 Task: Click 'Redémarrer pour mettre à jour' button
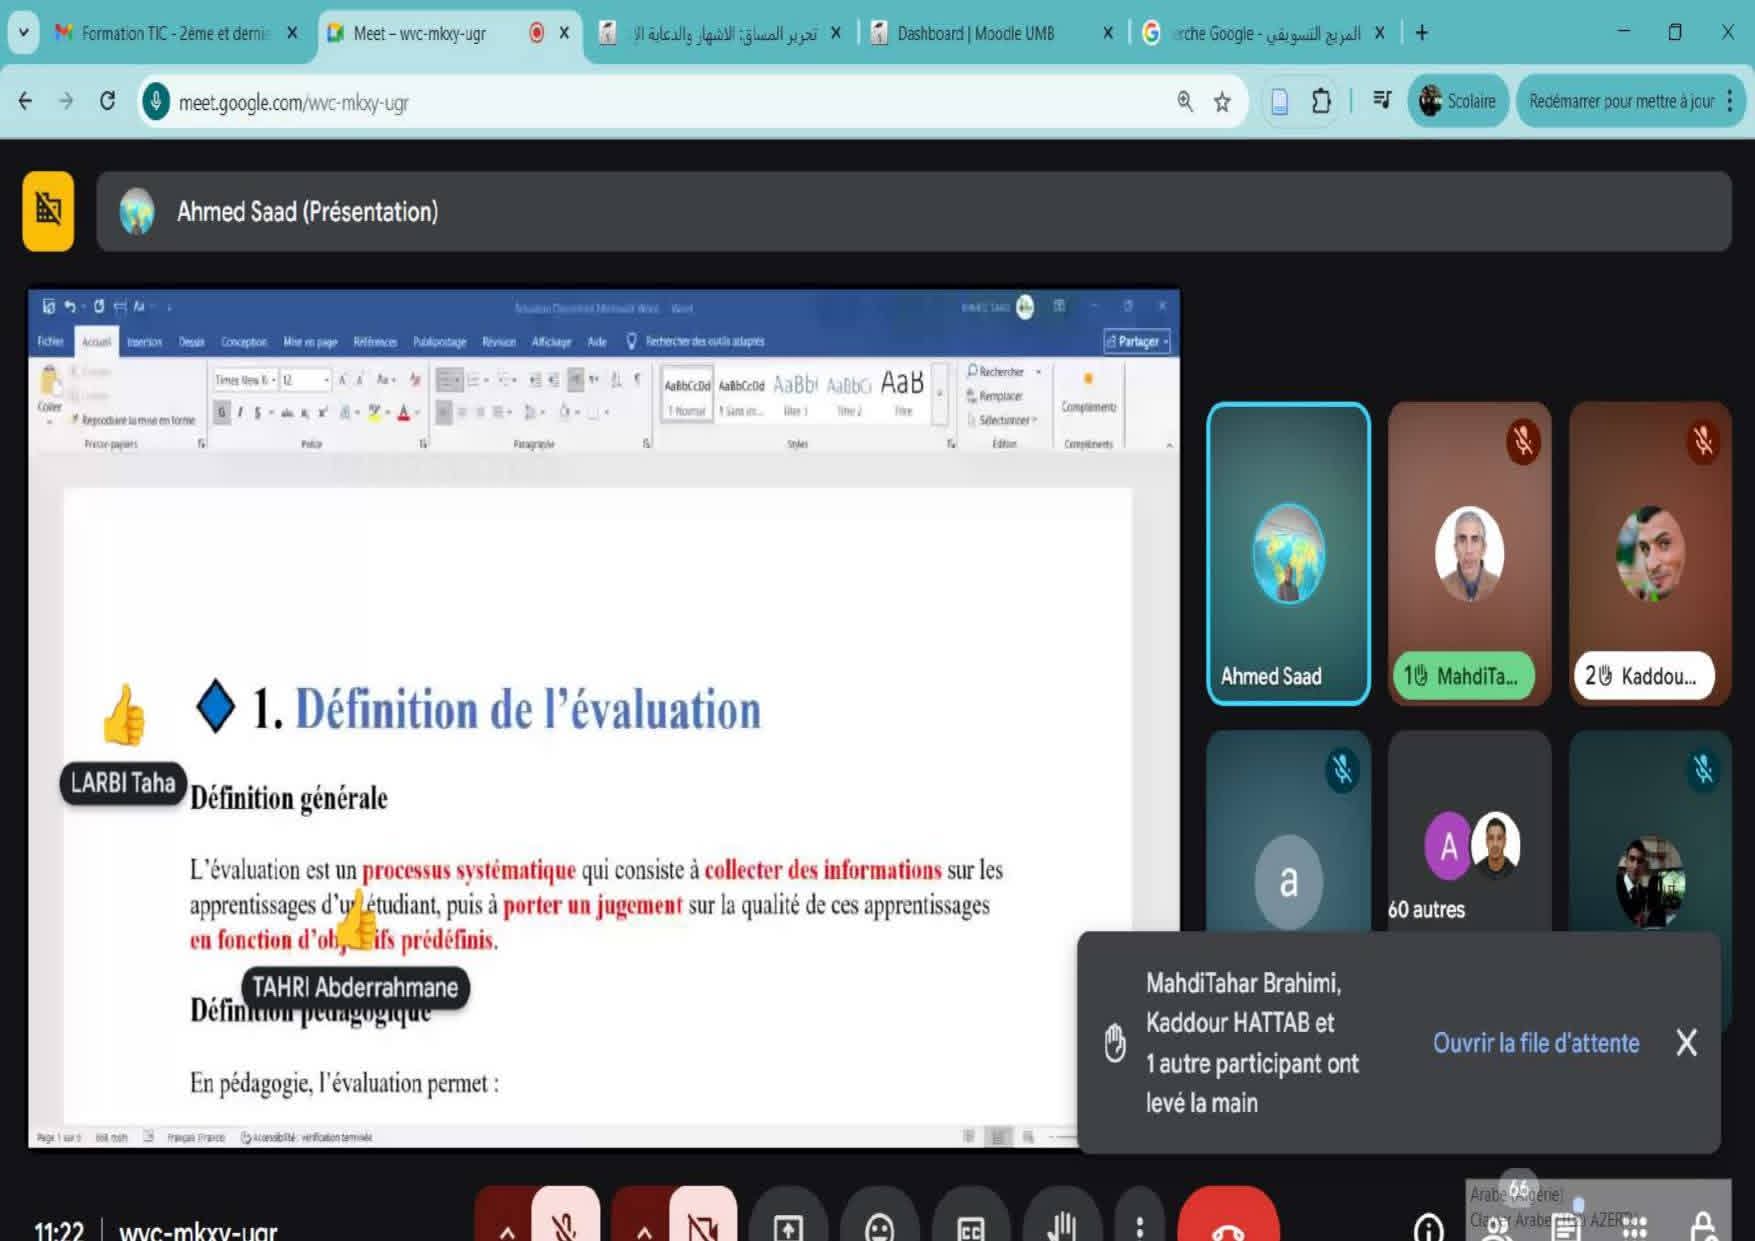(x=1620, y=102)
